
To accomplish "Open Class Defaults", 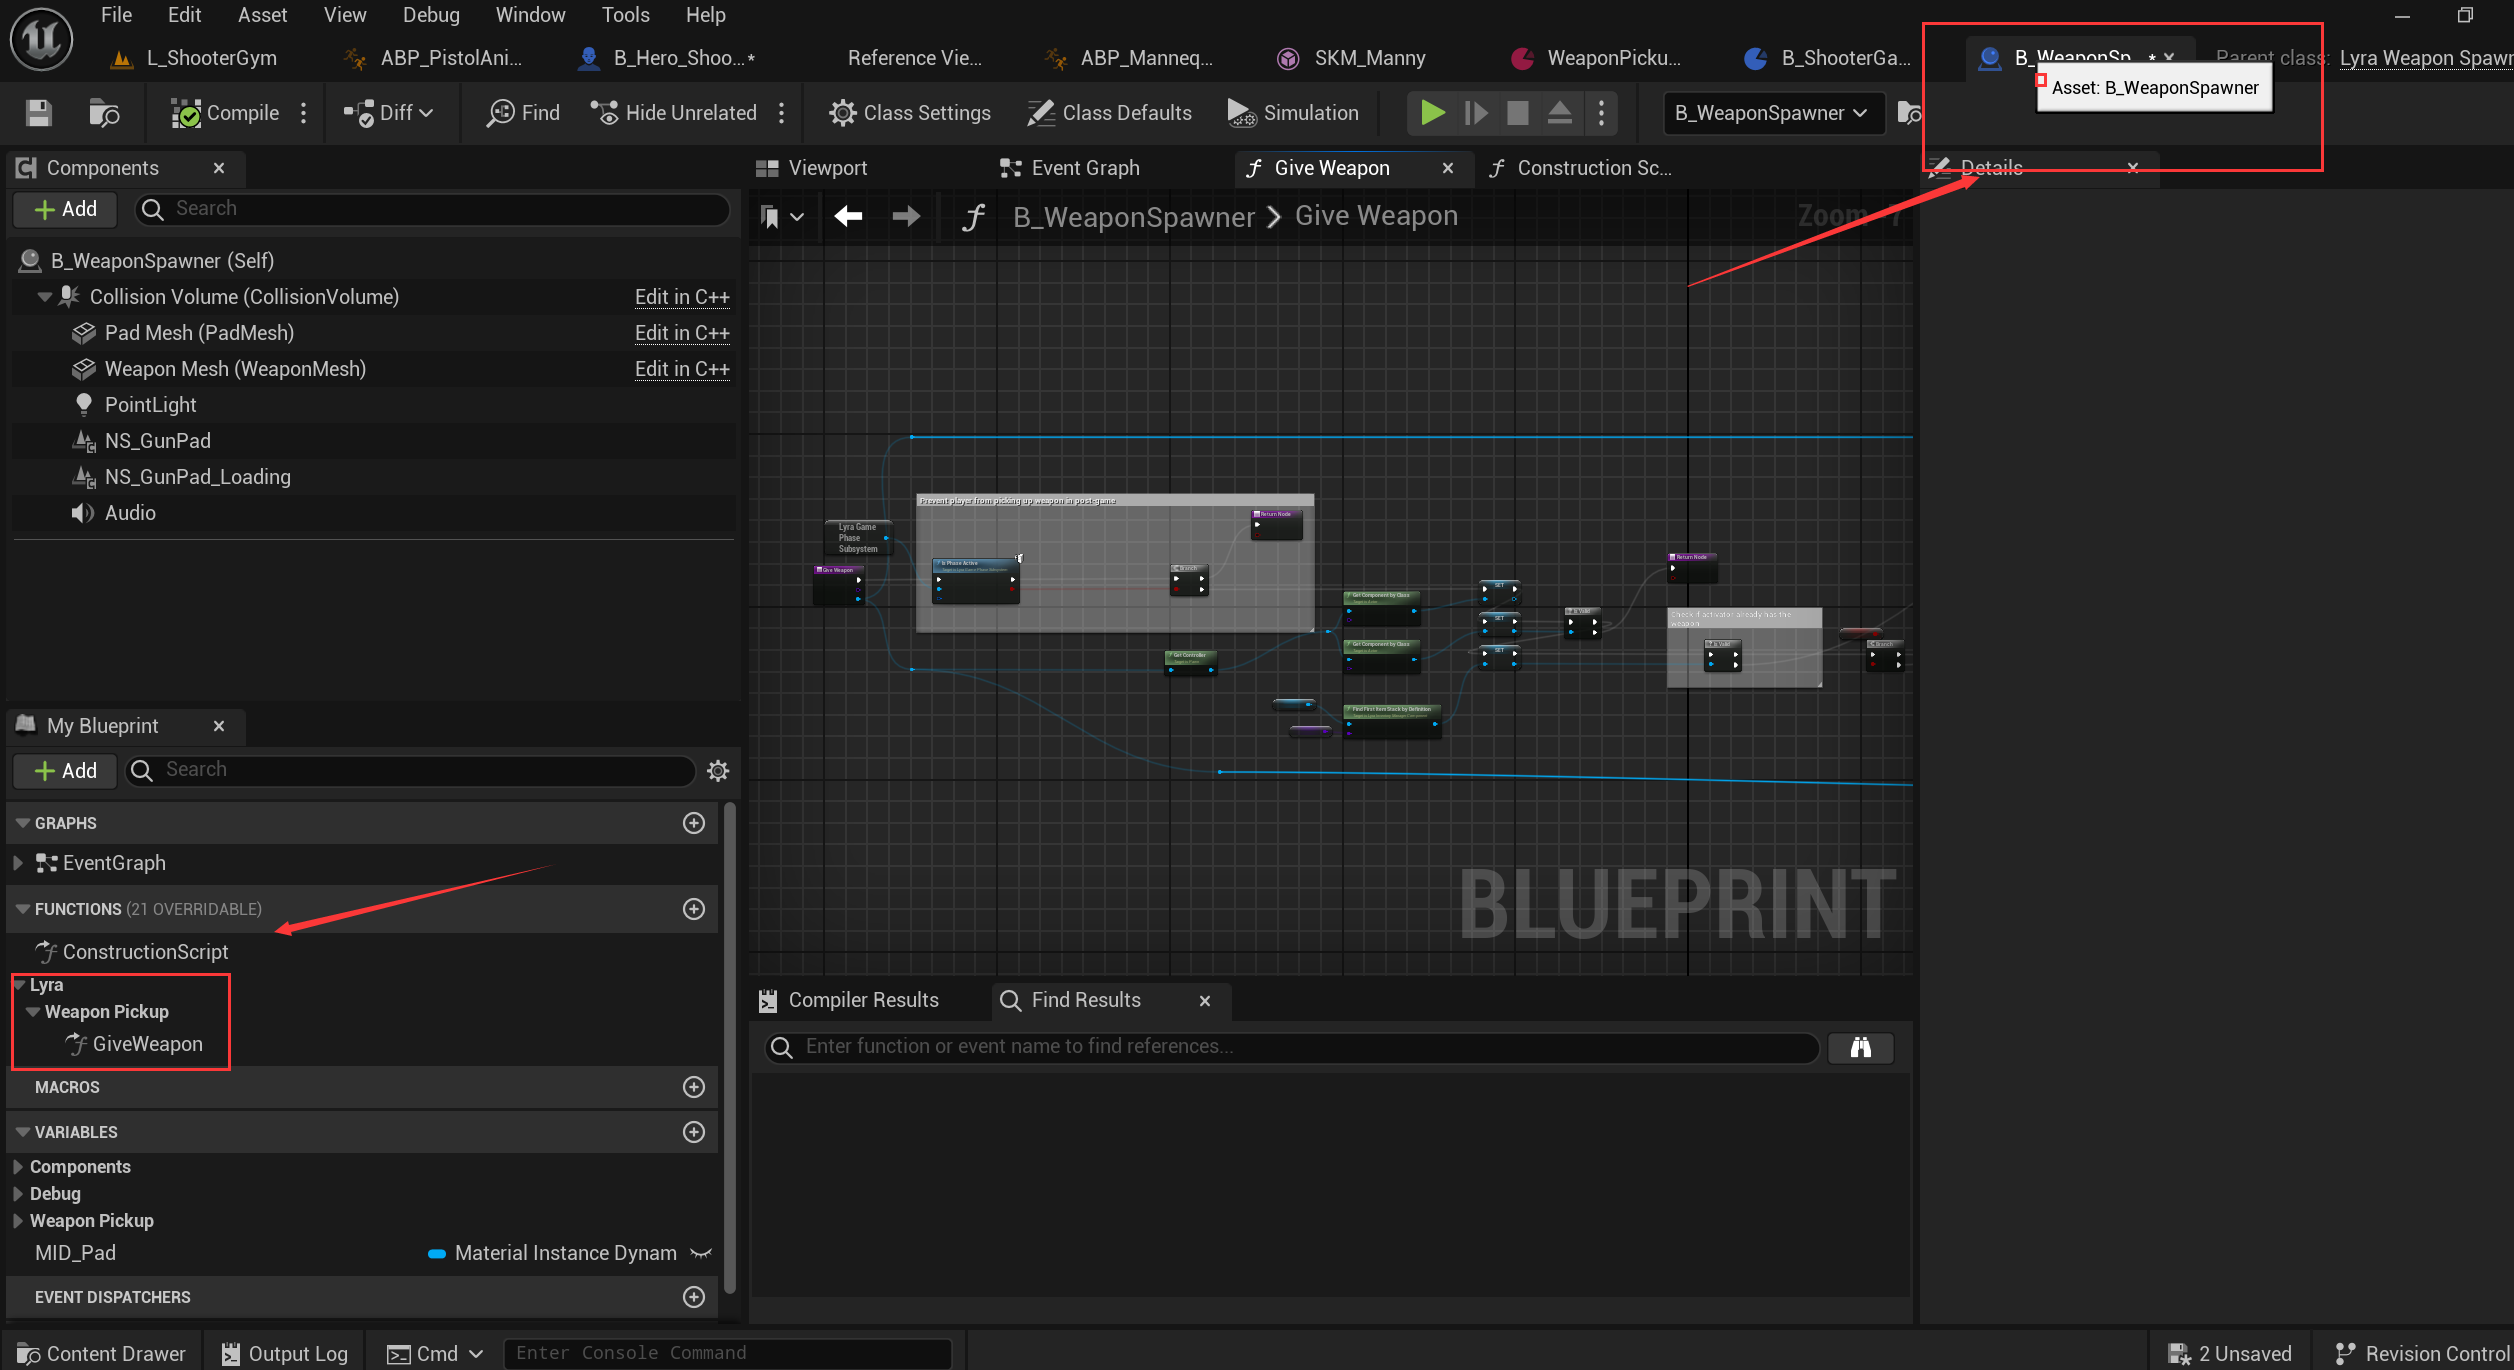I will tap(1110, 113).
